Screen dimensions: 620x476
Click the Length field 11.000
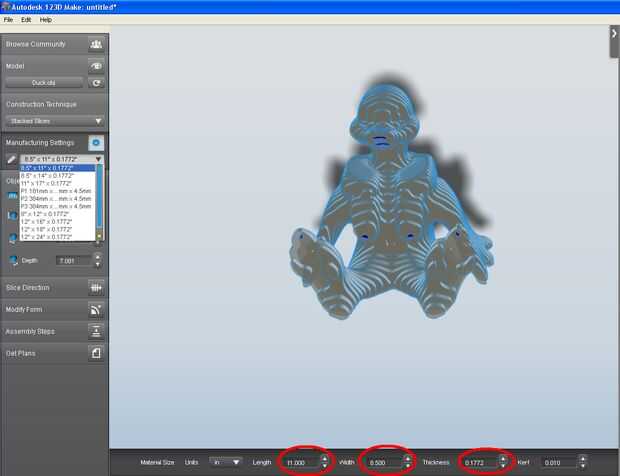[301, 463]
